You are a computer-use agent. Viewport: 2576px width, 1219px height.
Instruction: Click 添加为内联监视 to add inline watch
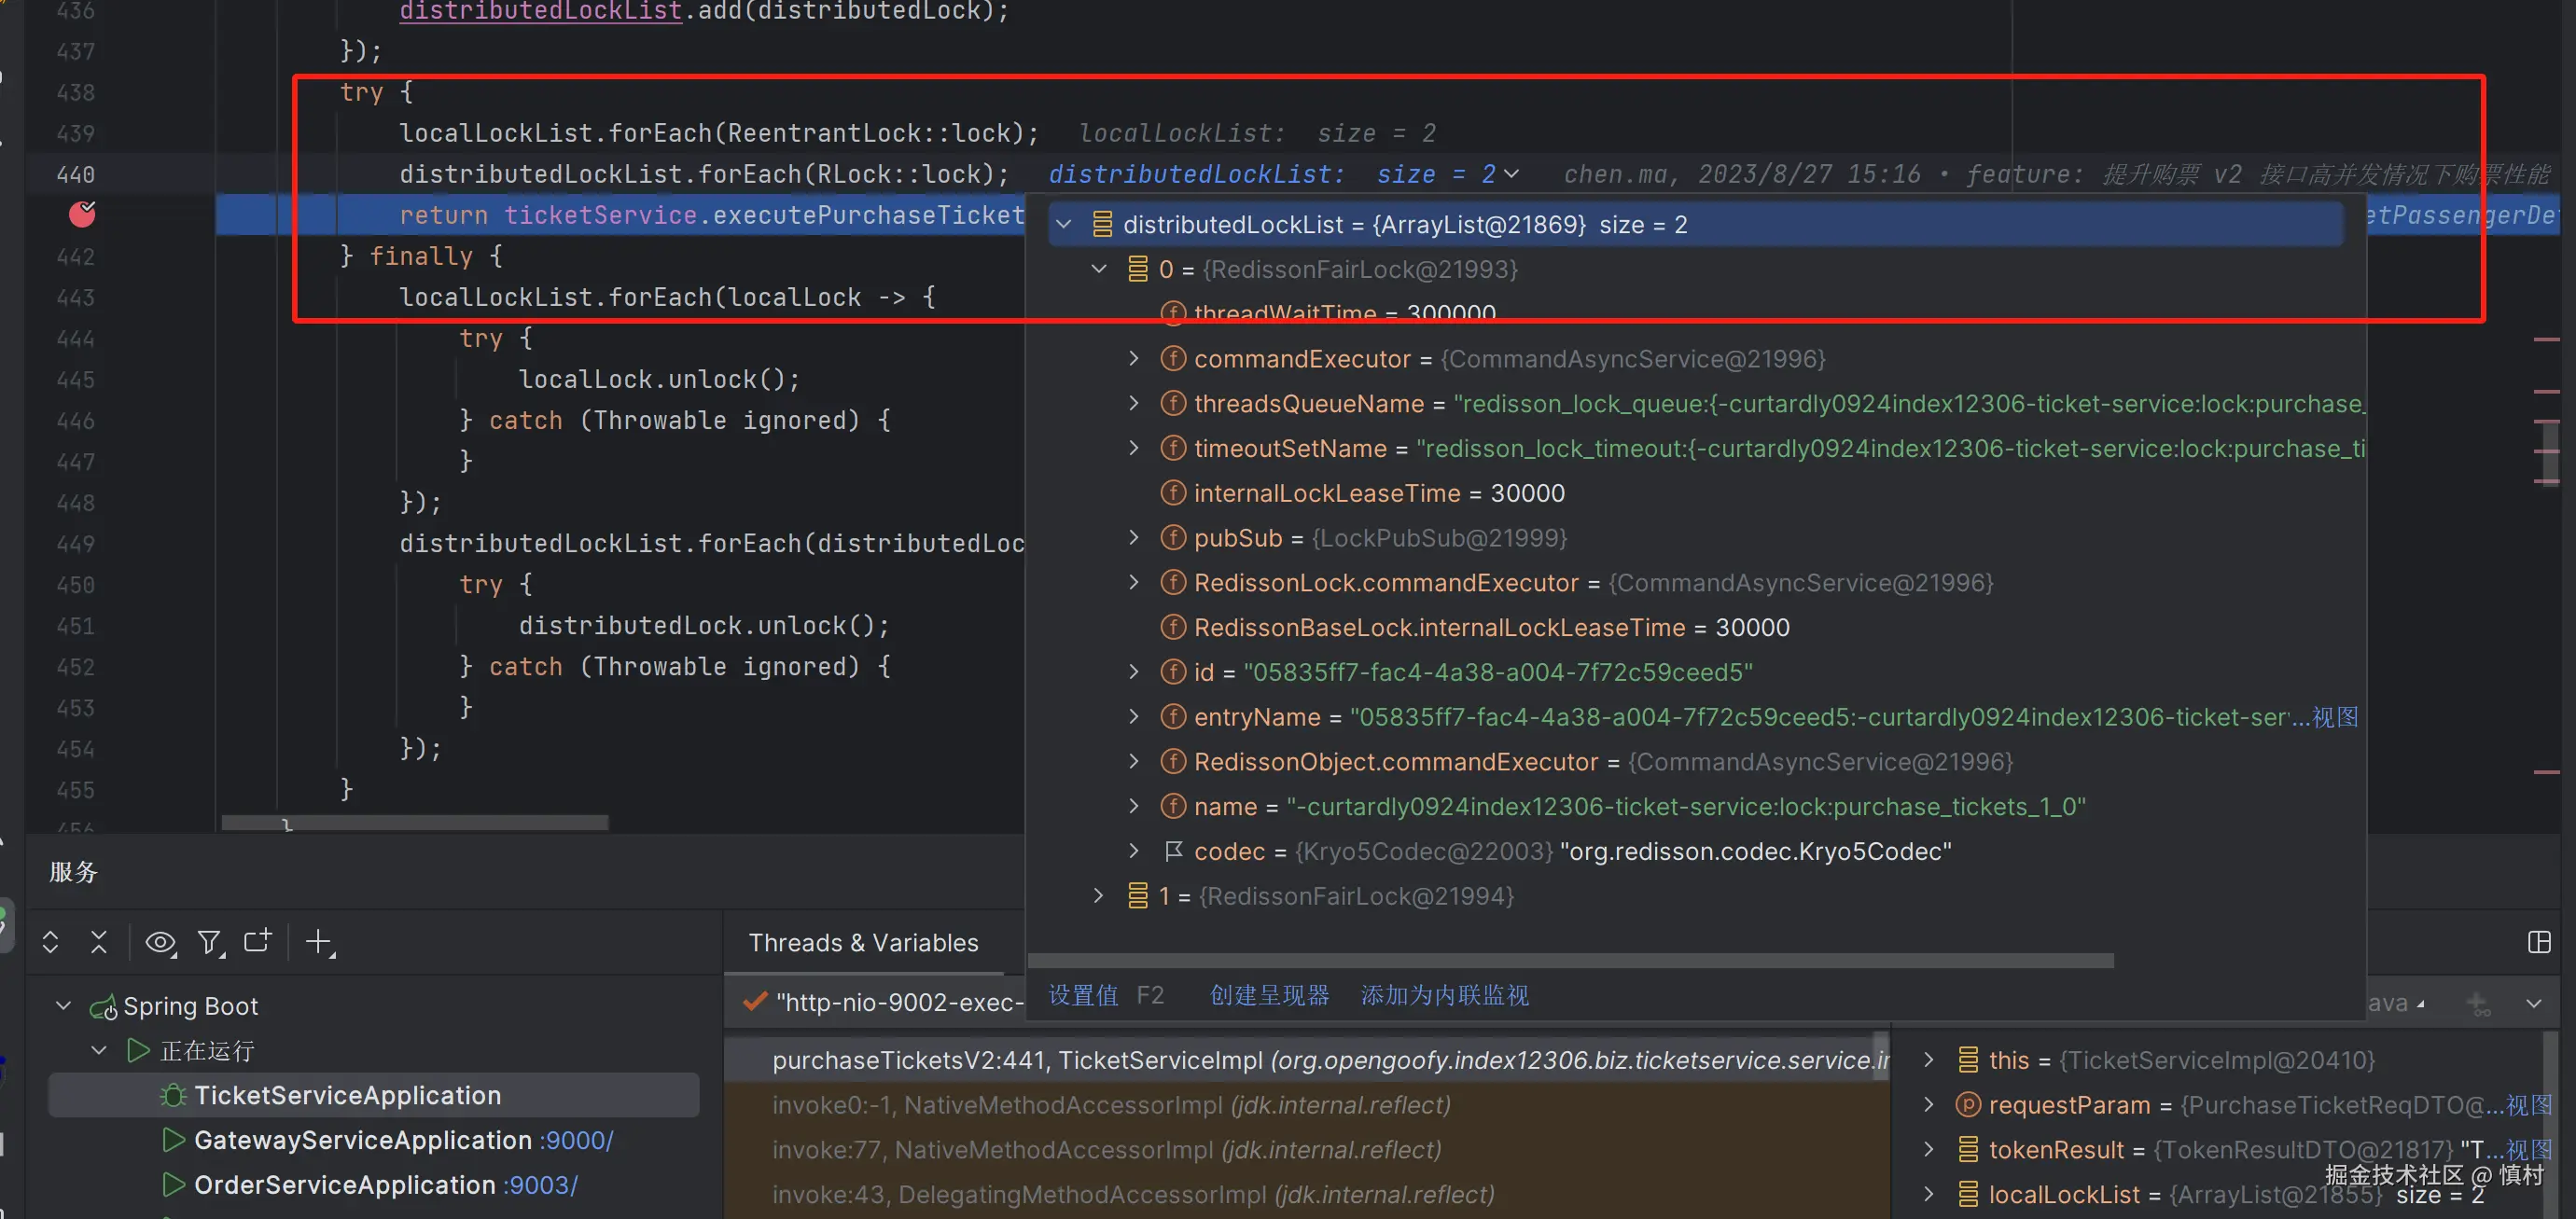point(1444,995)
